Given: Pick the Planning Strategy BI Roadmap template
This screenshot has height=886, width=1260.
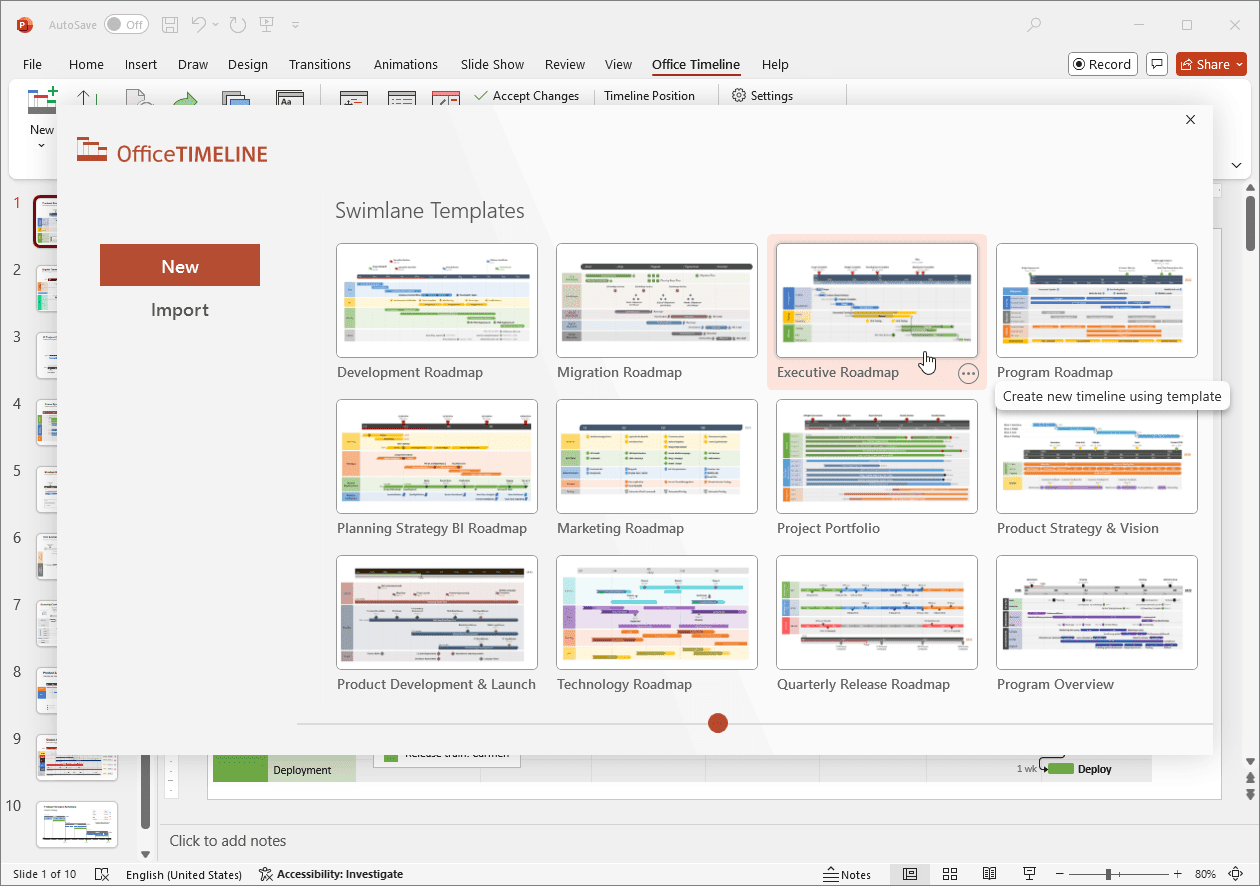Looking at the screenshot, I should (x=437, y=457).
